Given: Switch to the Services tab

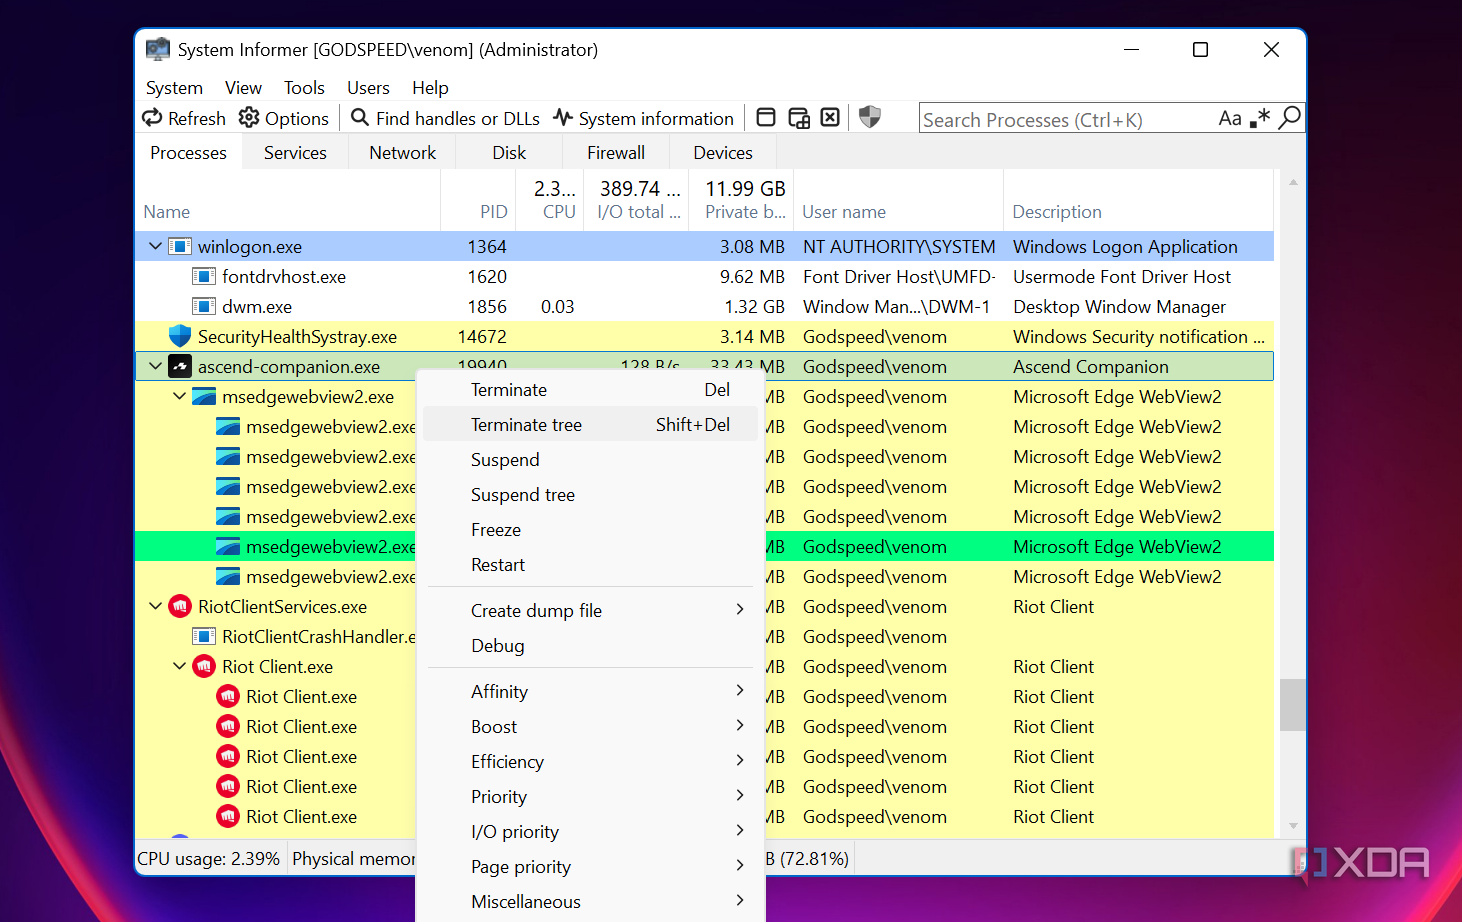Looking at the screenshot, I should (295, 153).
